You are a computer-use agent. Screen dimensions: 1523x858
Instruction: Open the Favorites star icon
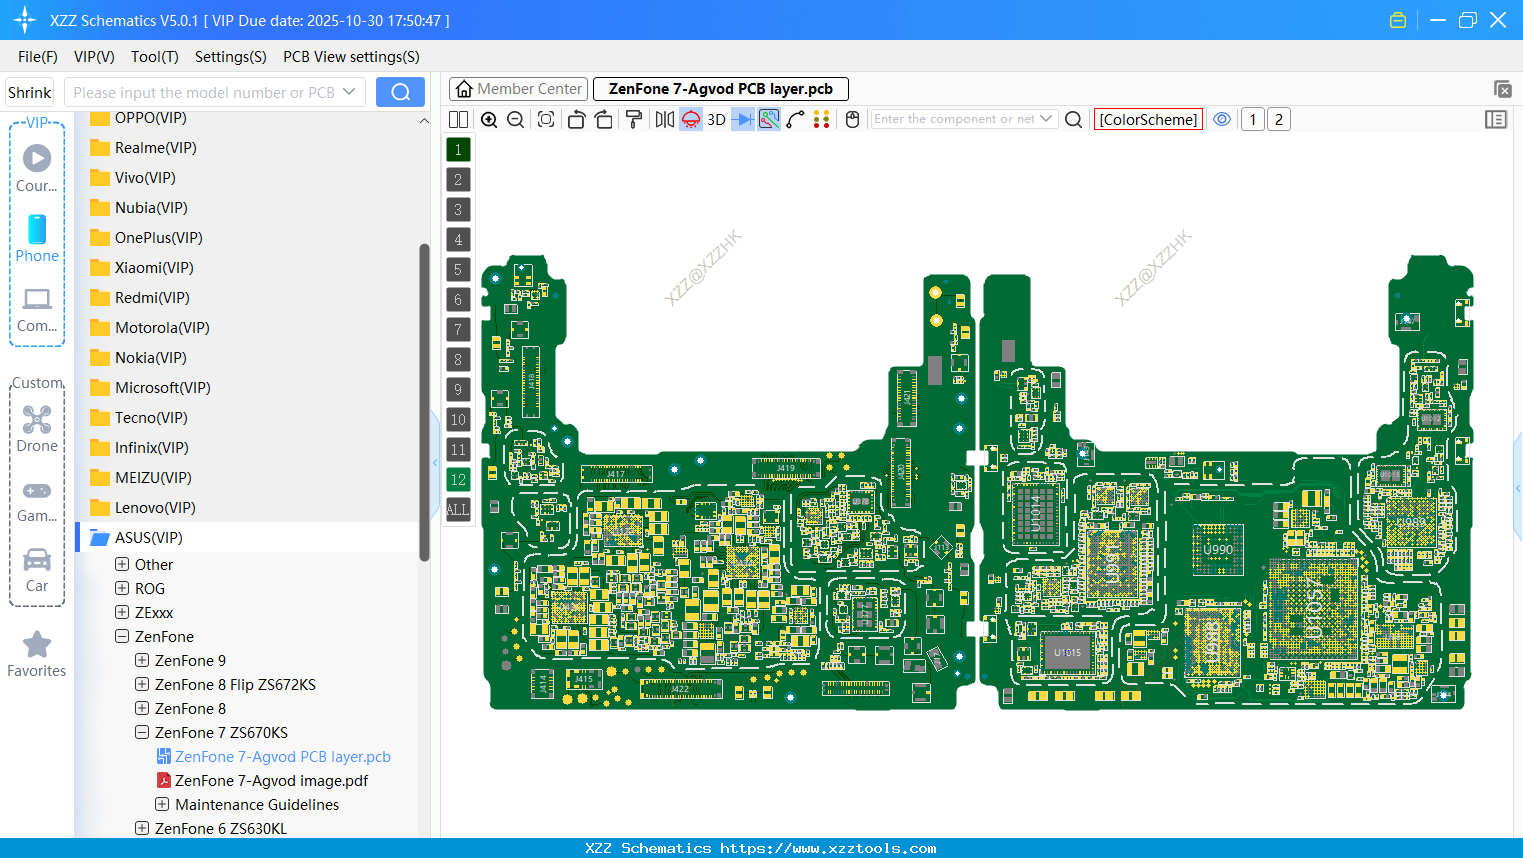tap(37, 654)
